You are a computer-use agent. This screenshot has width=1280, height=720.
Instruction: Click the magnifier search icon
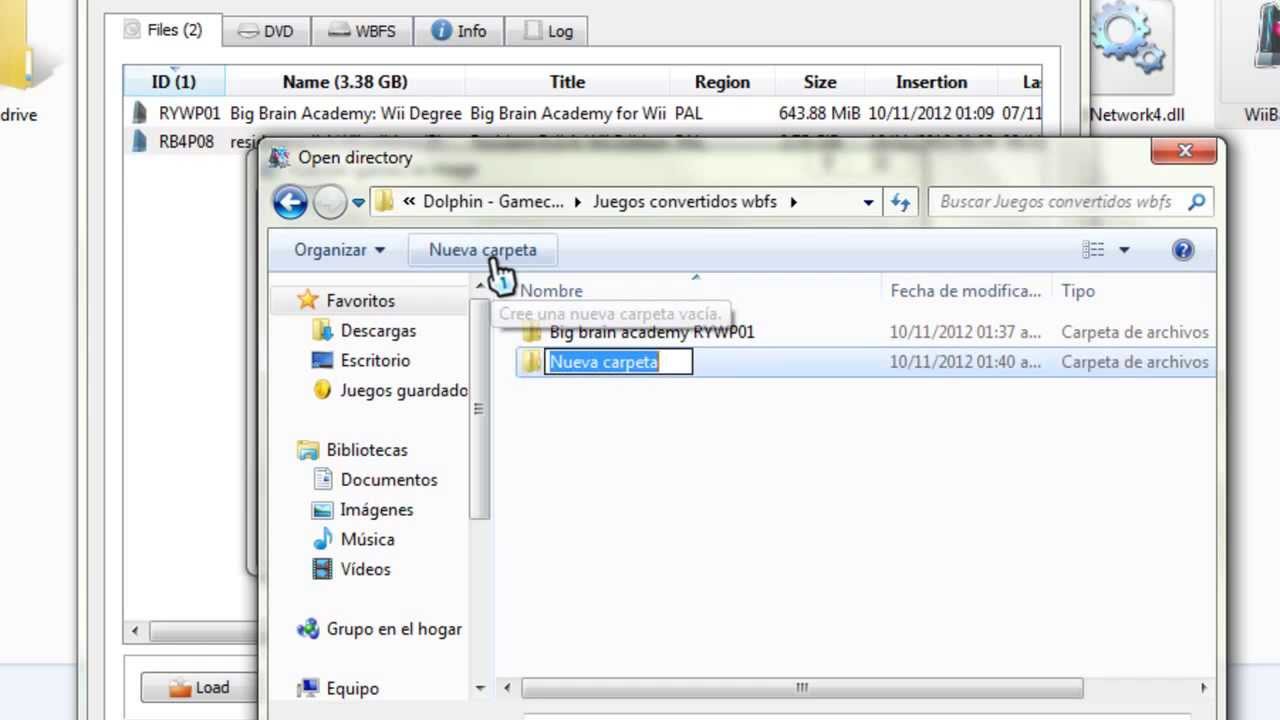pos(1196,202)
